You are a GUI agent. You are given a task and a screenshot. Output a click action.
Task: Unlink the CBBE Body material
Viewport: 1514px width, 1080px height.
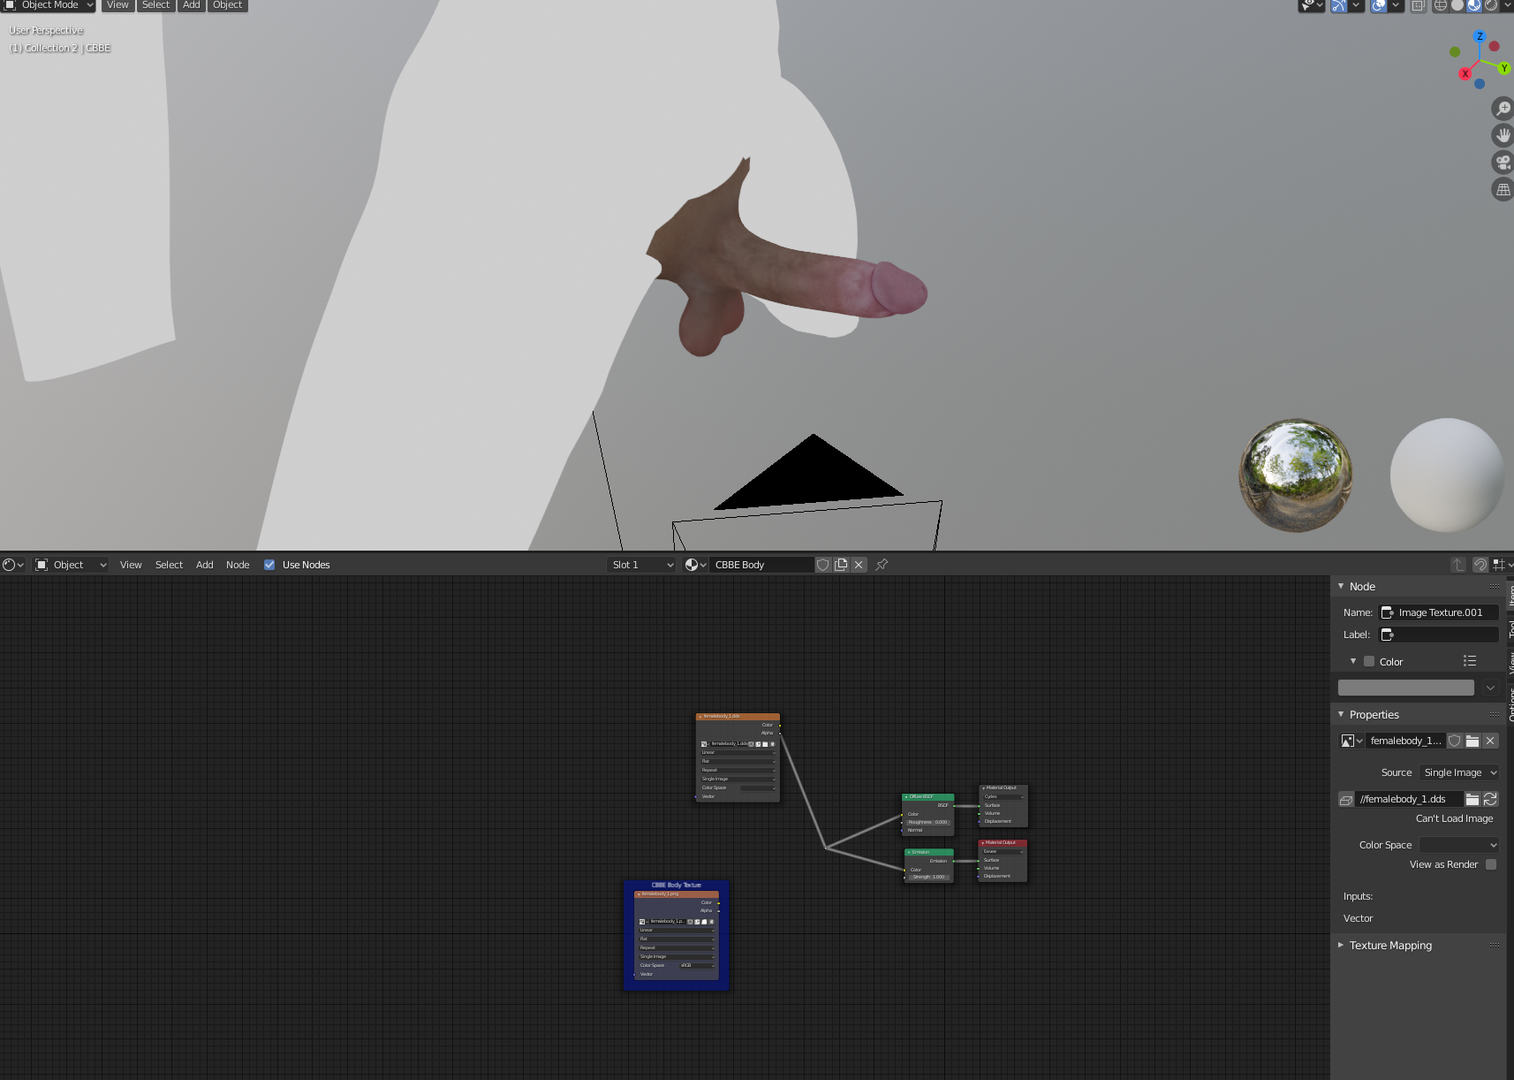pyautogui.click(x=859, y=565)
